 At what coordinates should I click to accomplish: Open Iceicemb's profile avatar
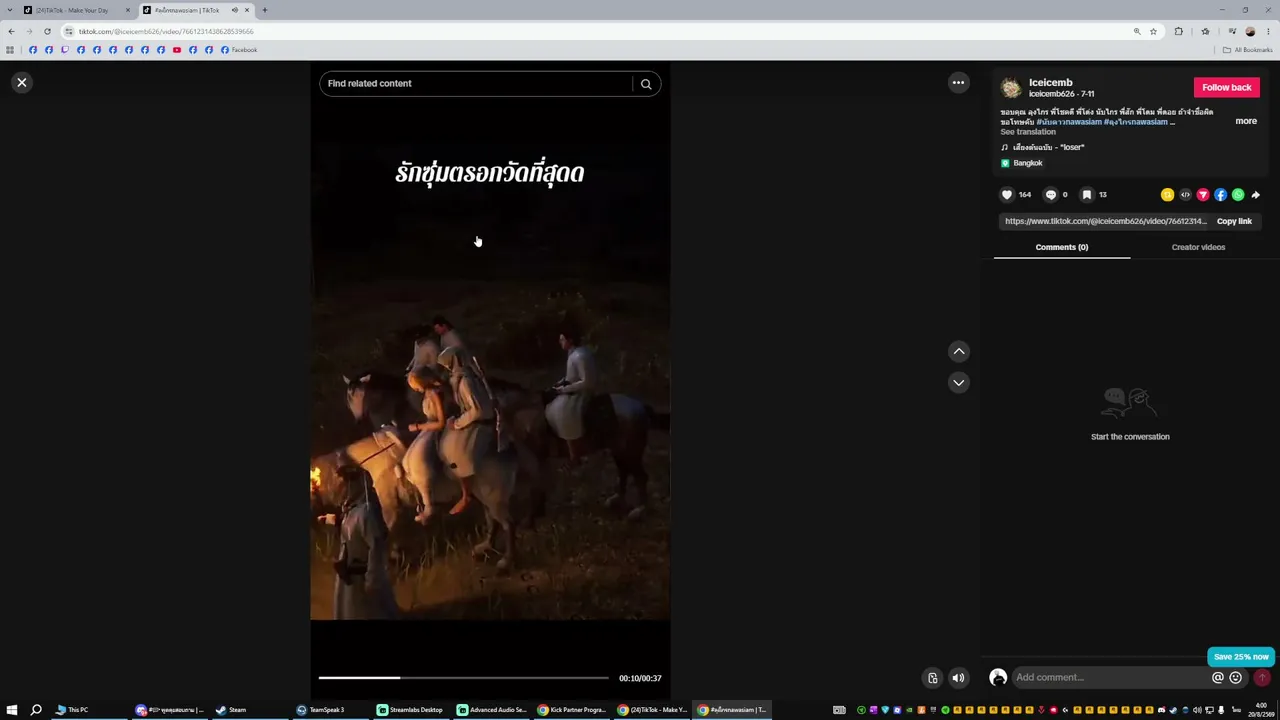pos(1011,88)
